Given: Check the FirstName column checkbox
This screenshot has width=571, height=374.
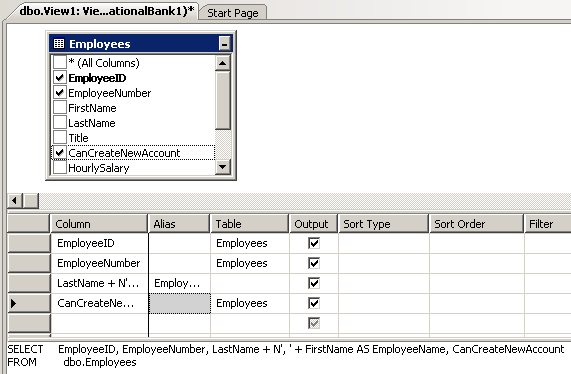Looking at the screenshot, I should coord(60,107).
